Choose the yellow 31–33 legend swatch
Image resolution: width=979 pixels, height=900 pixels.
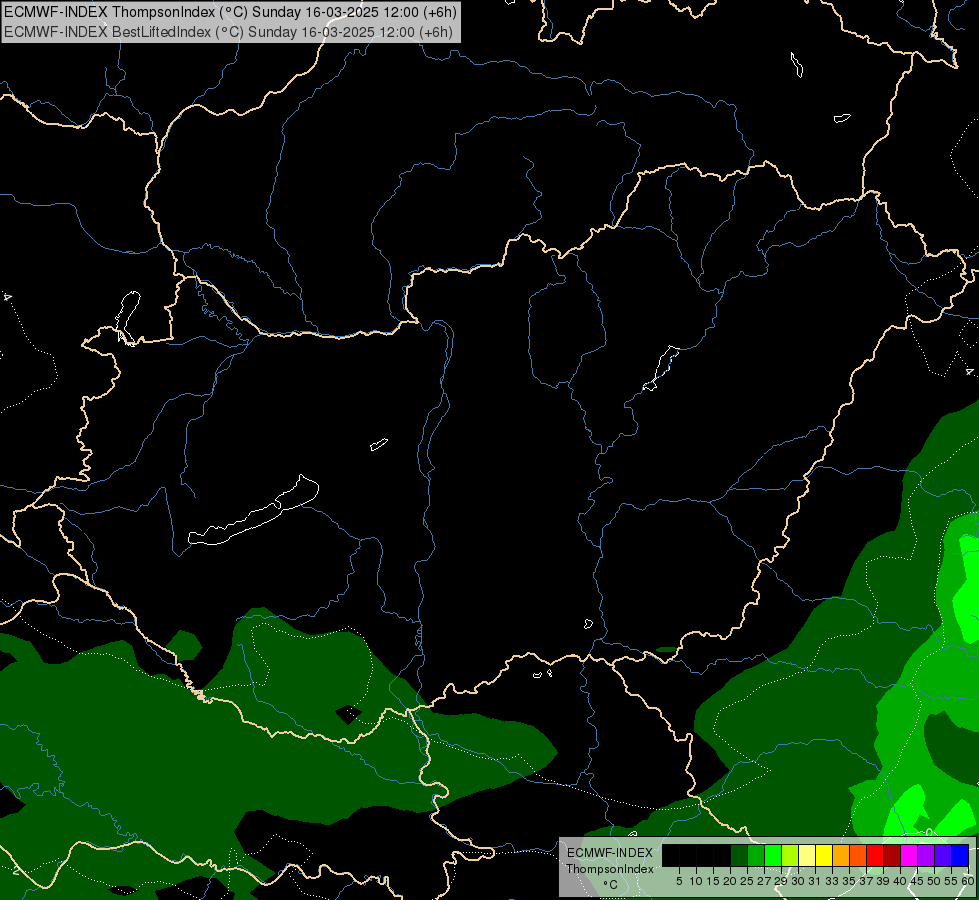pyautogui.click(x=824, y=855)
